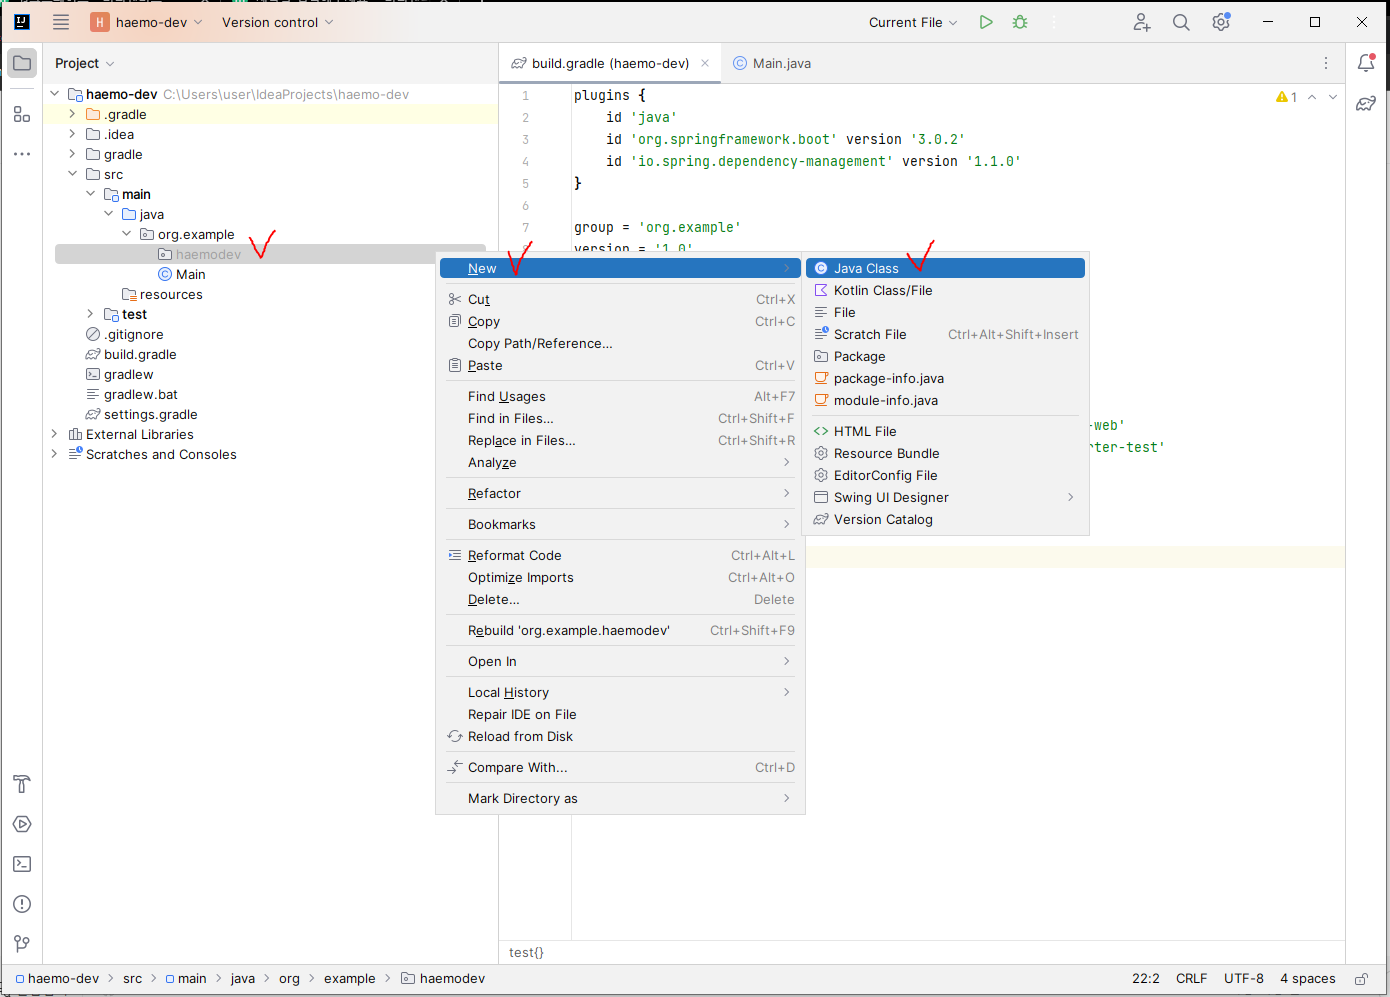Select Find Usages in context menu

(x=620, y=396)
